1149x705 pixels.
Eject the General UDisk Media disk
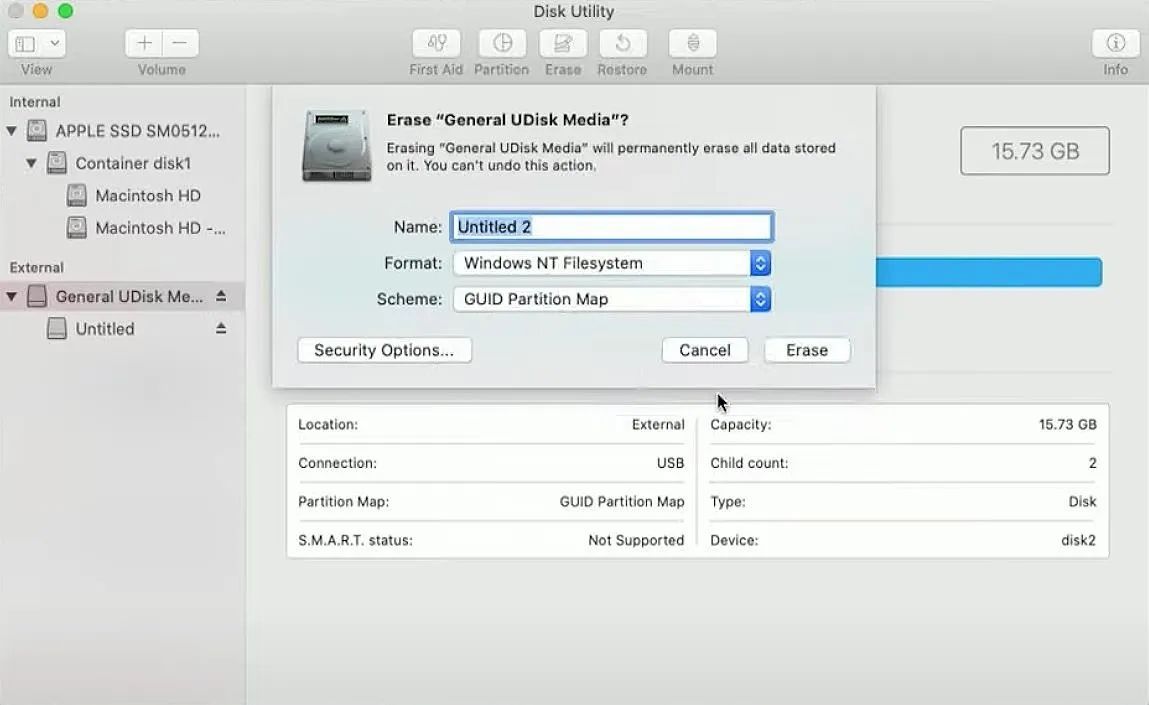click(221, 296)
